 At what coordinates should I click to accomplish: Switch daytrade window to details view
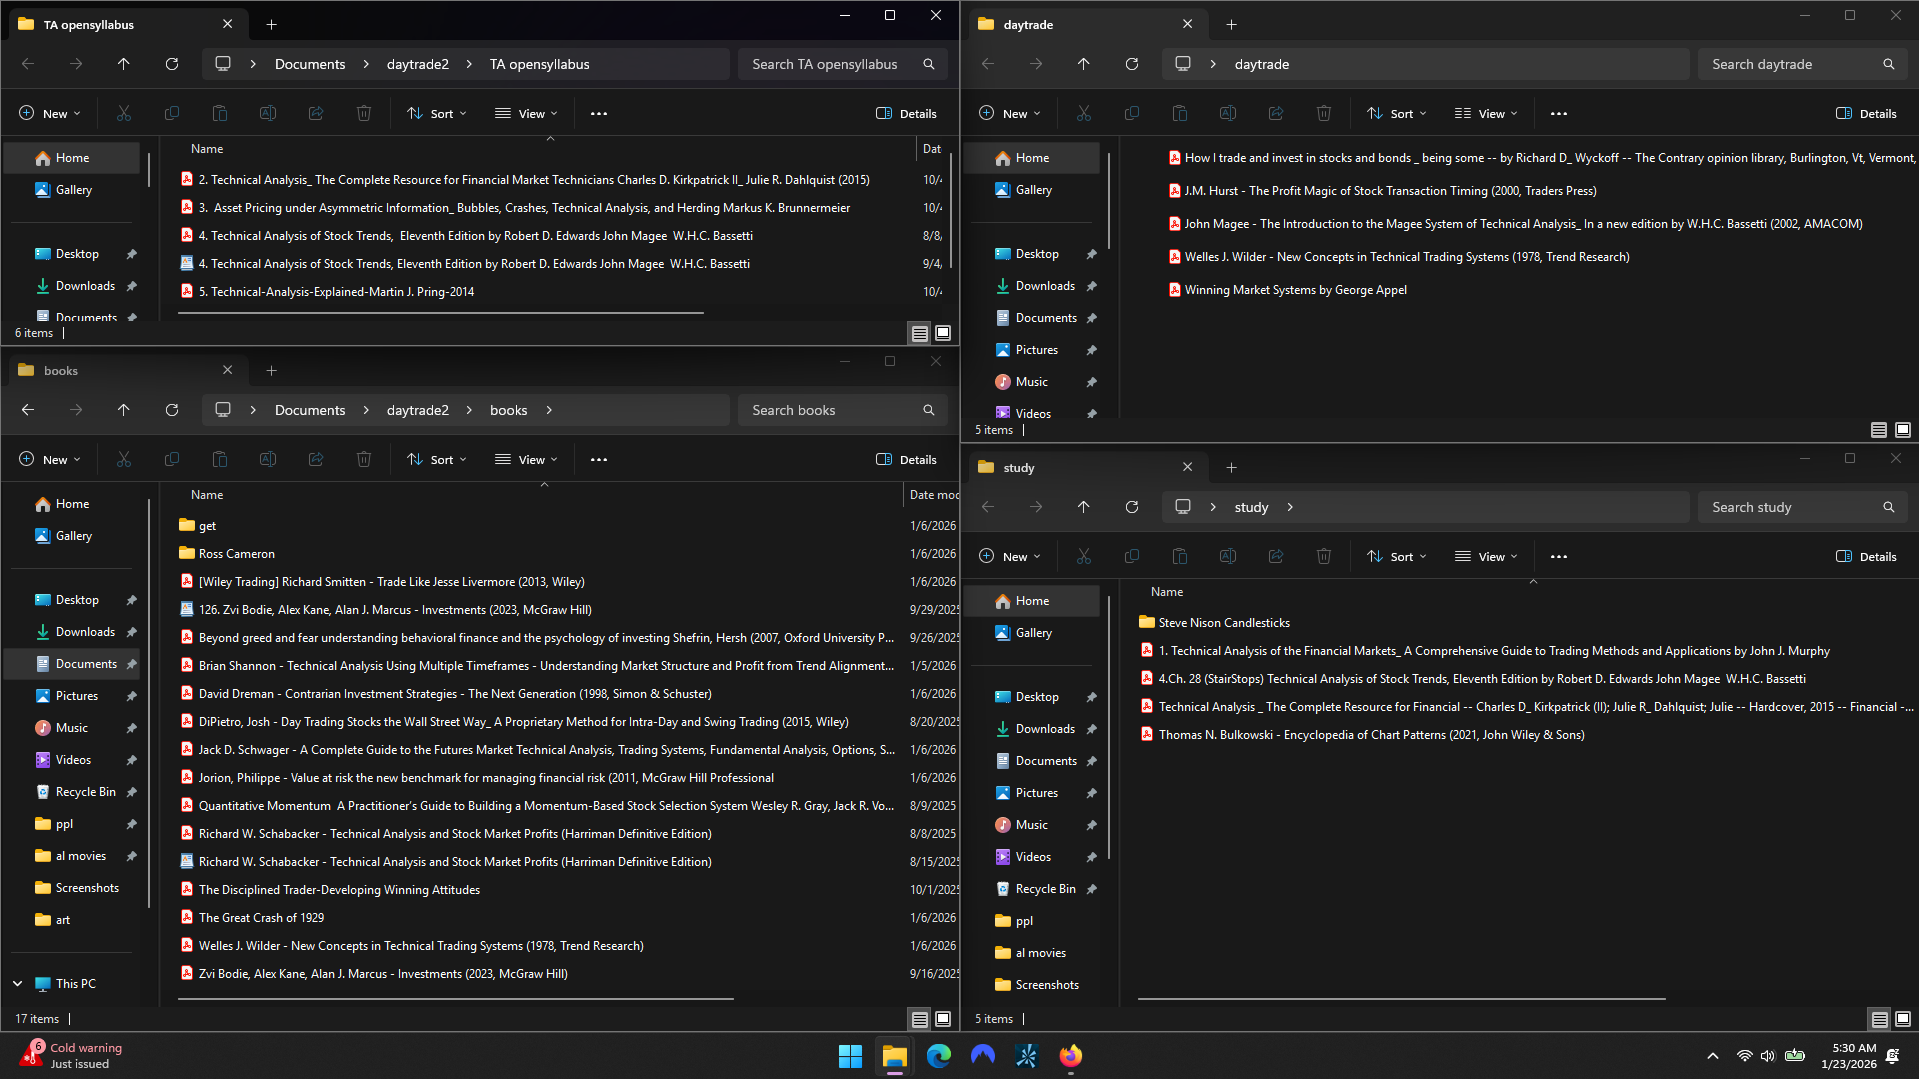[x=1879, y=430]
